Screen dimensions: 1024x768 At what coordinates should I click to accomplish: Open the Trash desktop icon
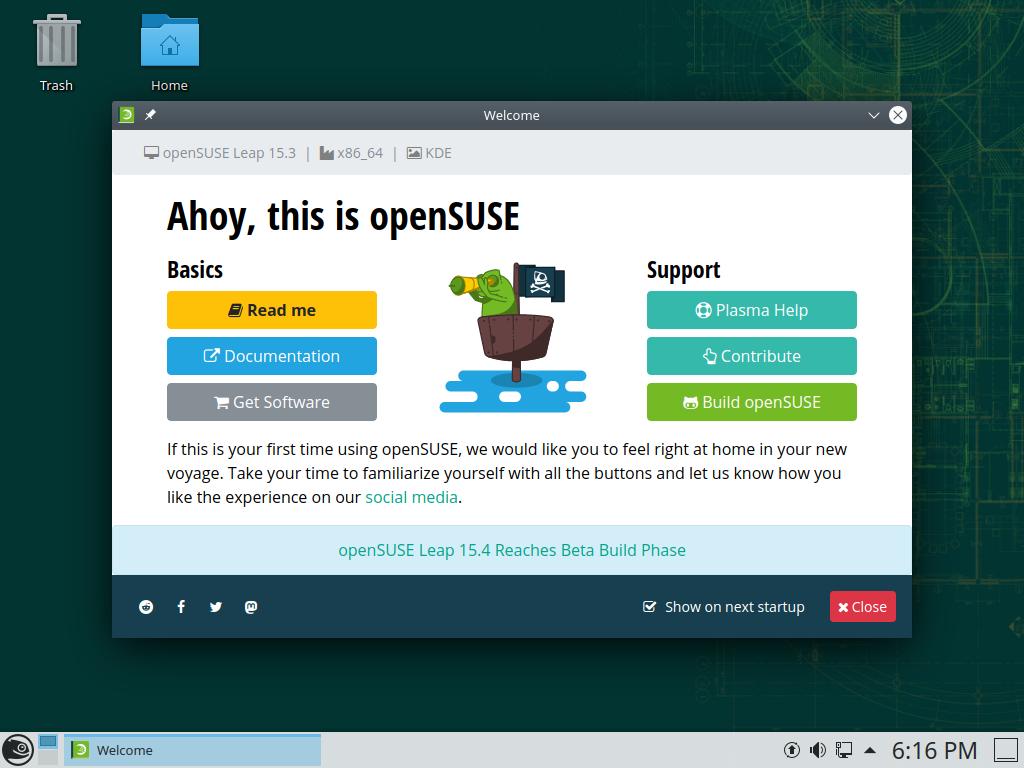click(x=56, y=54)
